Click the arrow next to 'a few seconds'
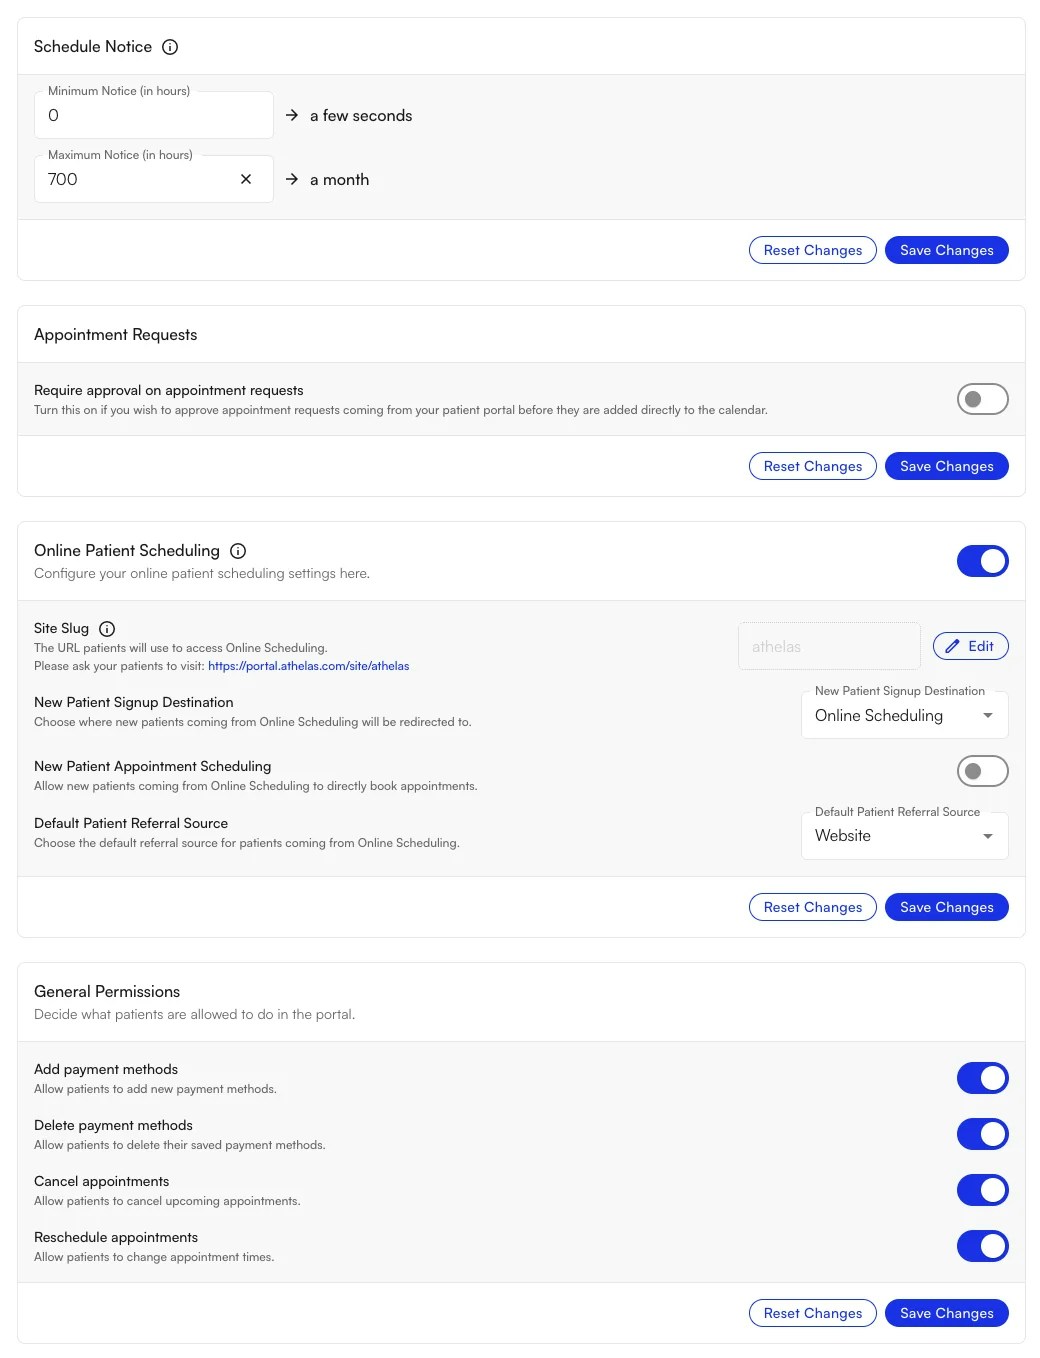The height and width of the screenshot is (1358, 1040). pos(291,115)
